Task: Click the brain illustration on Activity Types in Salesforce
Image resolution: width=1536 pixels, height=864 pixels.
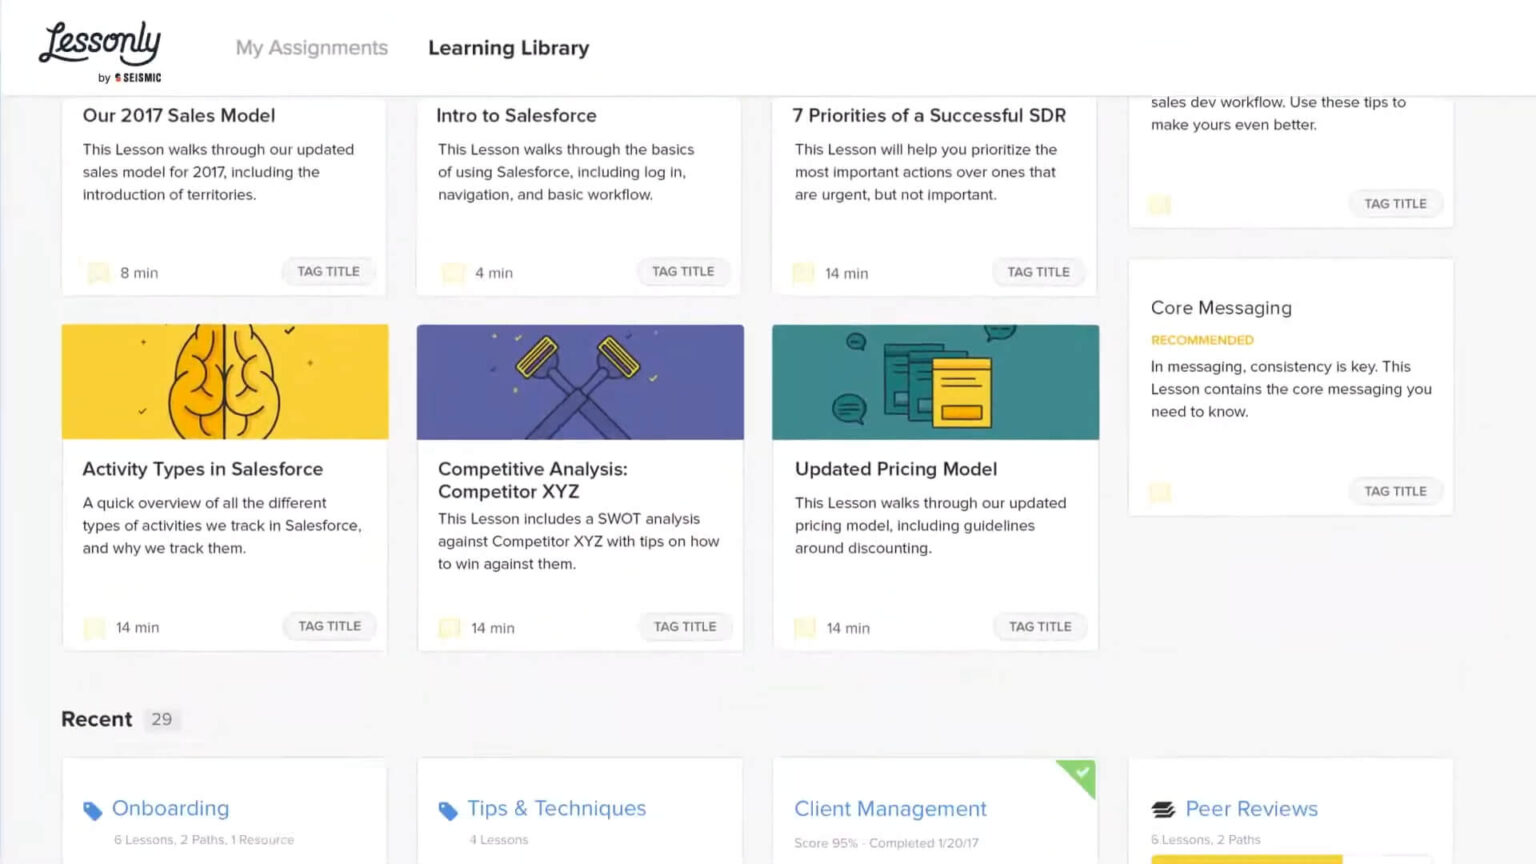Action: [225, 381]
